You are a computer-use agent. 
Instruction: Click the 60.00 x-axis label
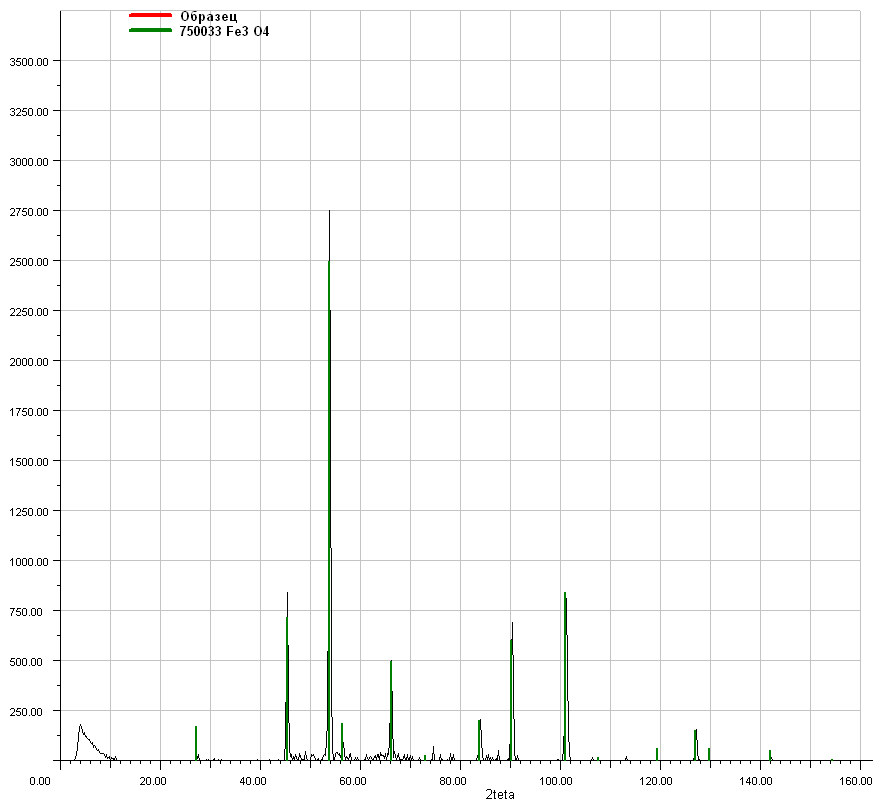(353, 781)
